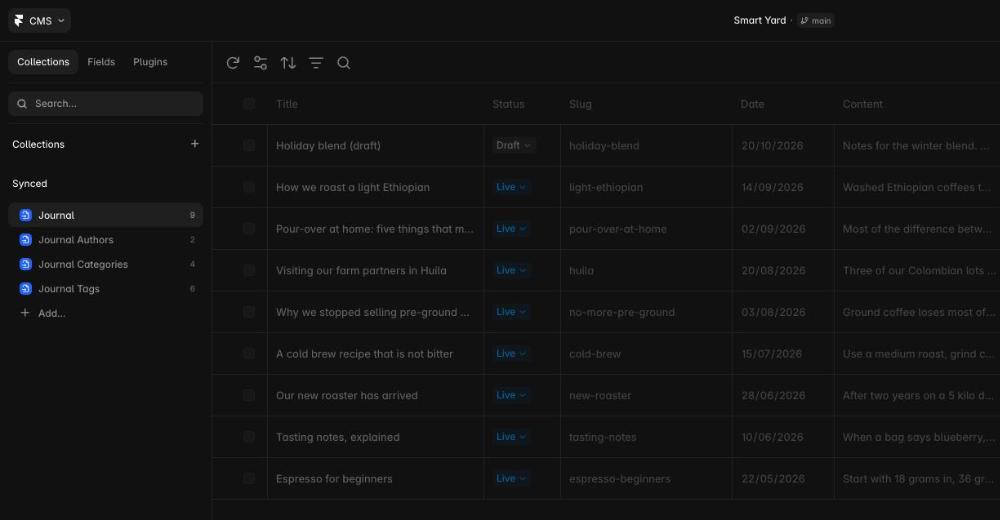Click the Date column header

click(753, 104)
